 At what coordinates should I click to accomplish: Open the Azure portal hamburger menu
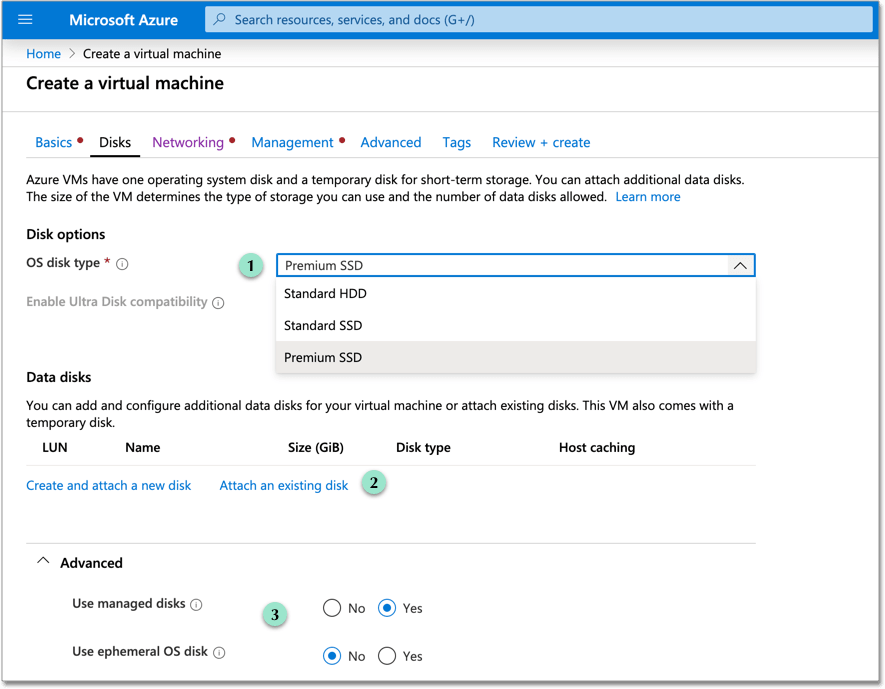25,19
